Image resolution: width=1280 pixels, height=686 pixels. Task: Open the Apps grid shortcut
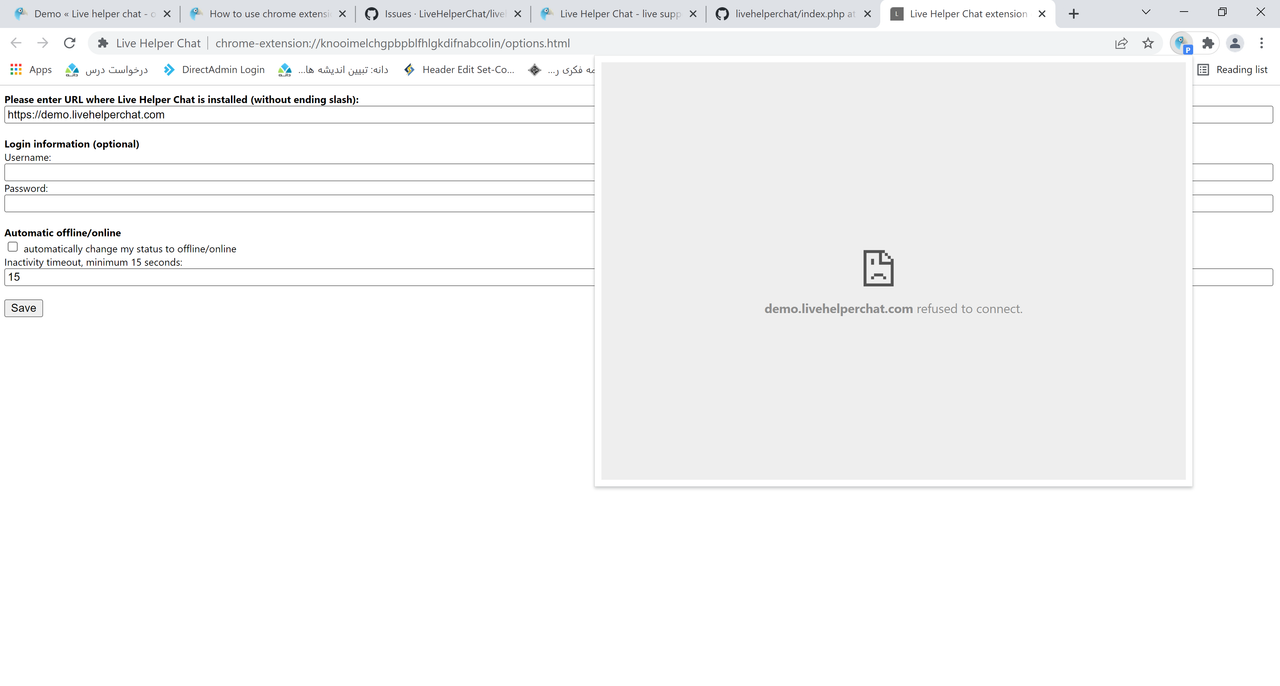coord(30,70)
